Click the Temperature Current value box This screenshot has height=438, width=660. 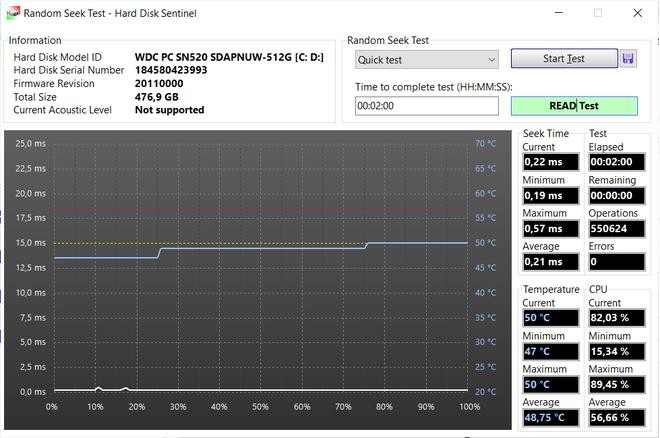pyautogui.click(x=549, y=318)
